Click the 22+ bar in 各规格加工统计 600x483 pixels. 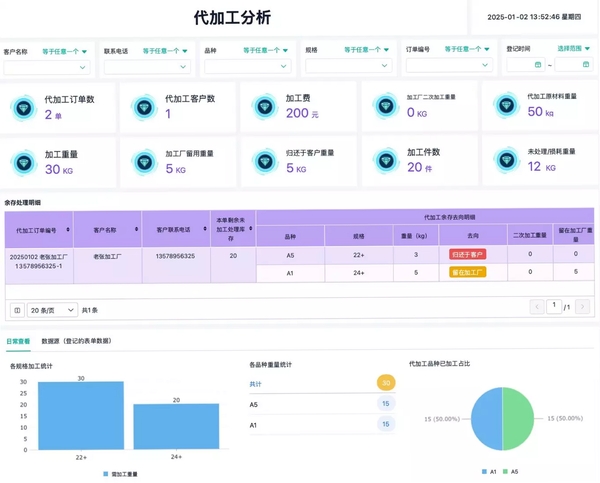click(x=81, y=415)
